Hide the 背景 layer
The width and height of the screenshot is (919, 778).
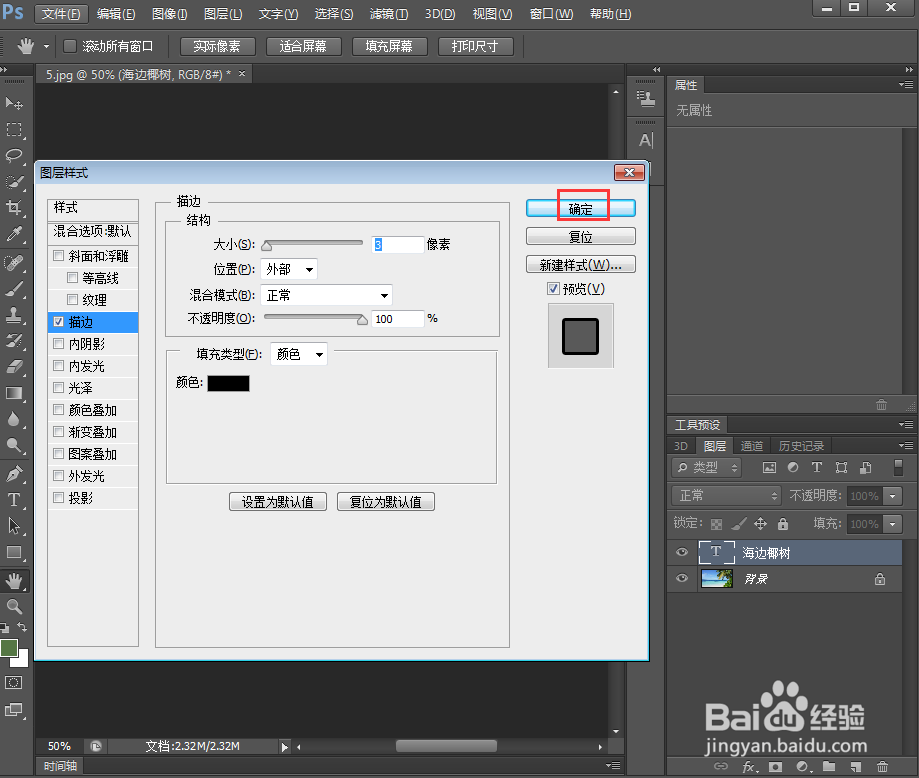681,578
